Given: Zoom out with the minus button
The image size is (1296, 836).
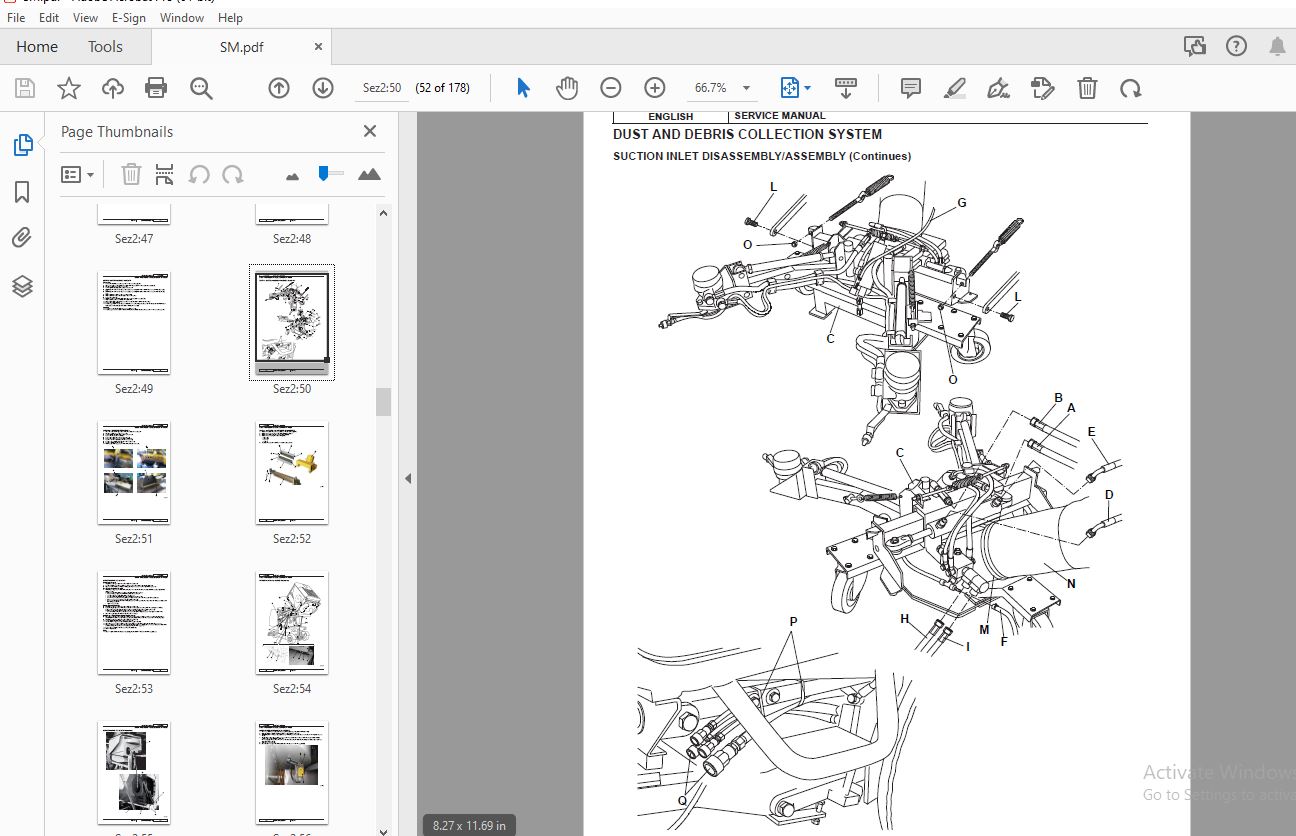Looking at the screenshot, I should click(x=611, y=88).
